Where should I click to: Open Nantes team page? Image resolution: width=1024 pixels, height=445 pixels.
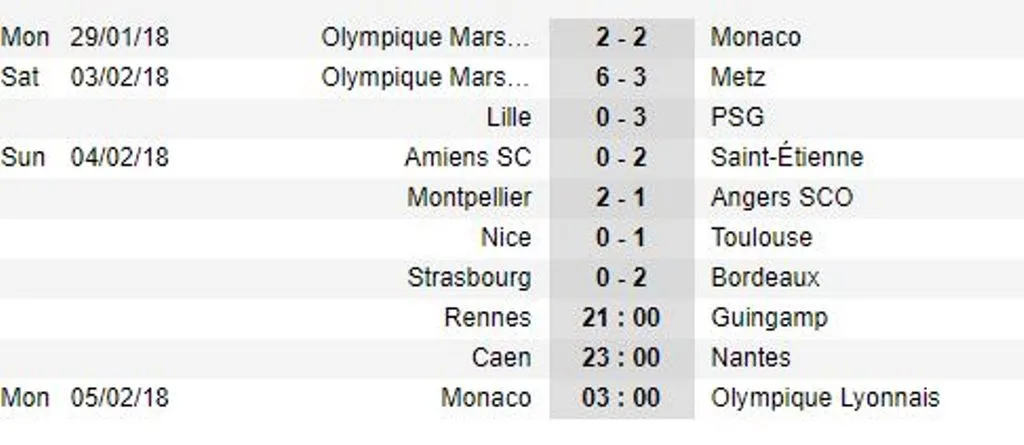(750, 357)
